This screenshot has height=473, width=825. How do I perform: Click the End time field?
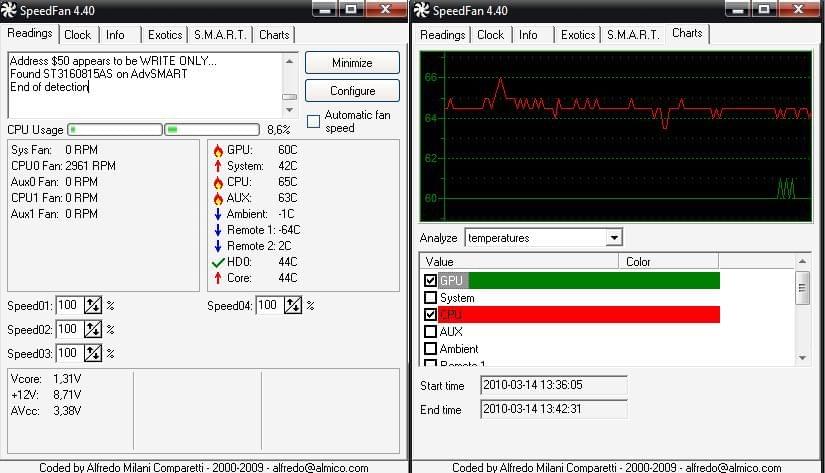tap(554, 409)
